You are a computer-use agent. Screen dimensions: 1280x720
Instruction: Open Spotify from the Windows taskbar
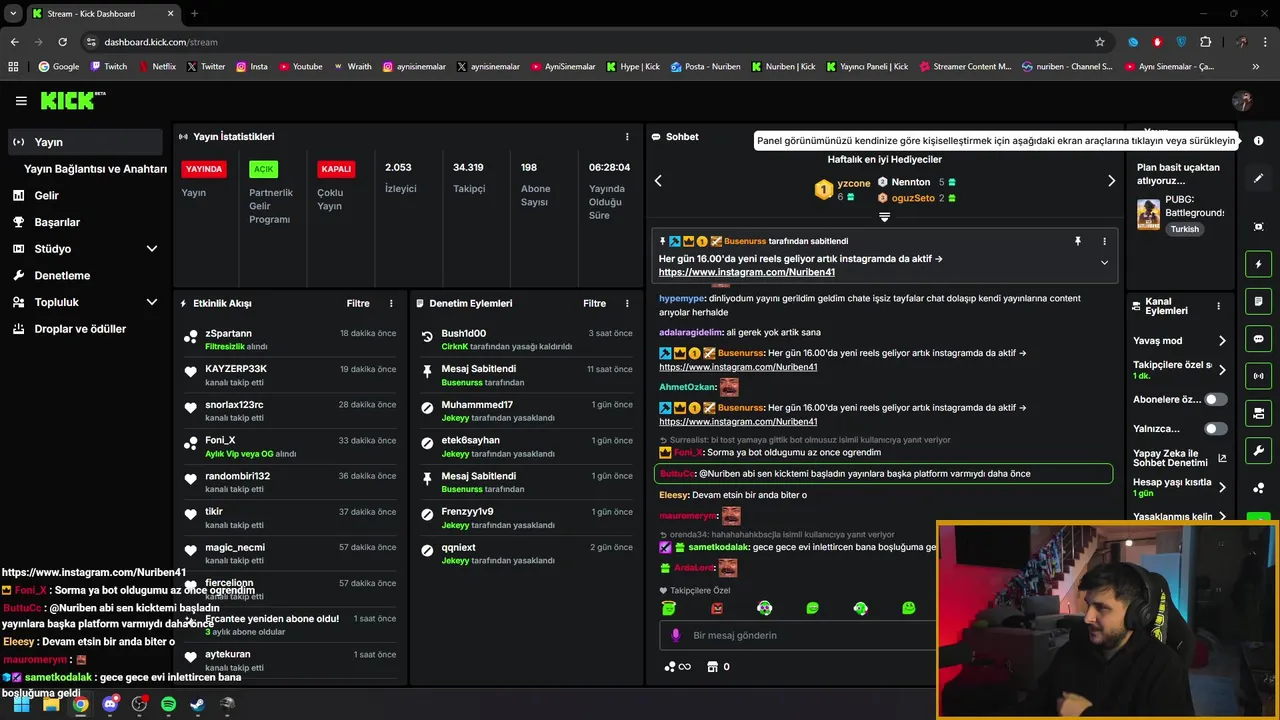pos(168,704)
